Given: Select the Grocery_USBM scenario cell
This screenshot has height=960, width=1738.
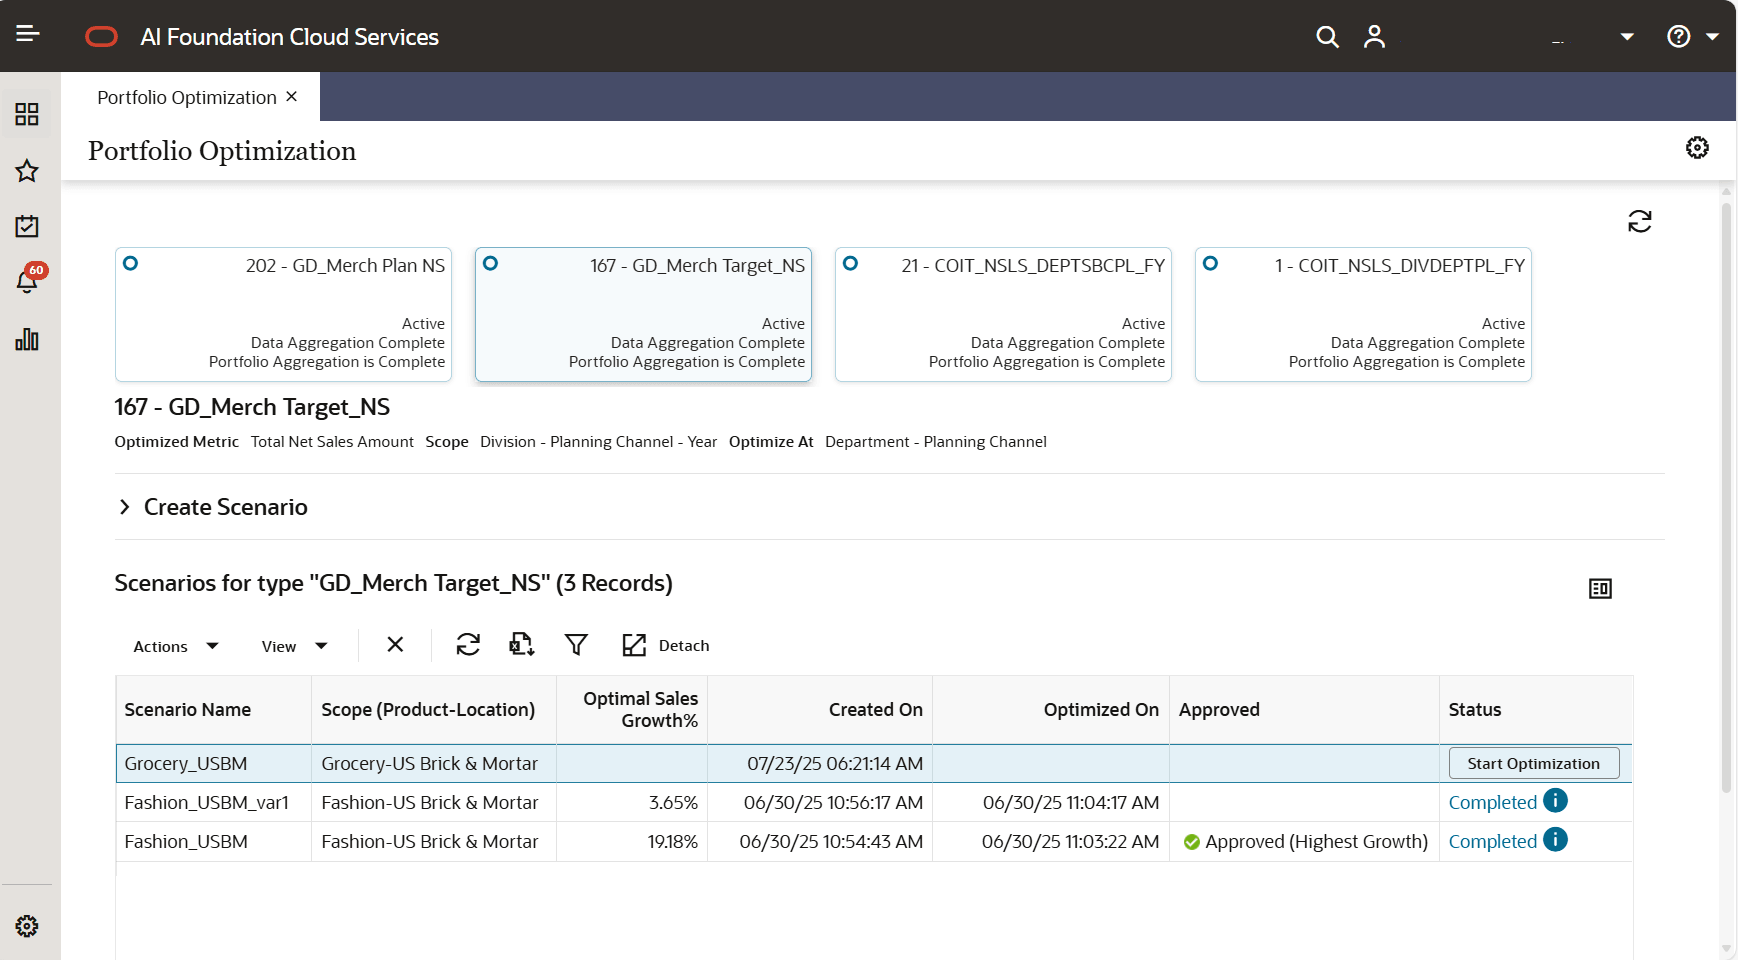Looking at the screenshot, I should 213,764.
